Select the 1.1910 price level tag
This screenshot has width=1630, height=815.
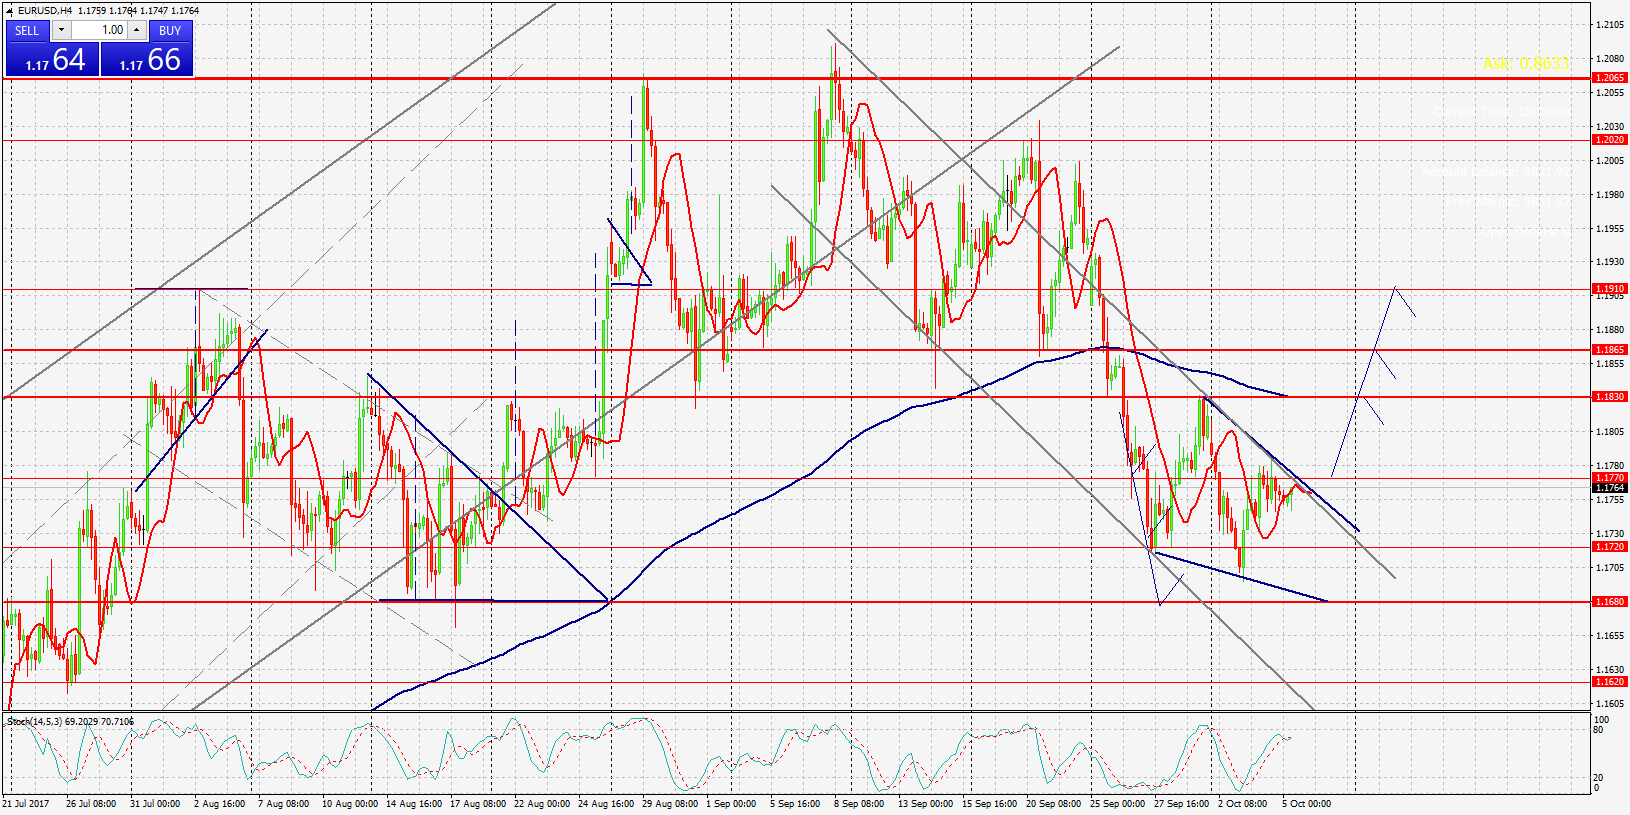(x=1609, y=288)
